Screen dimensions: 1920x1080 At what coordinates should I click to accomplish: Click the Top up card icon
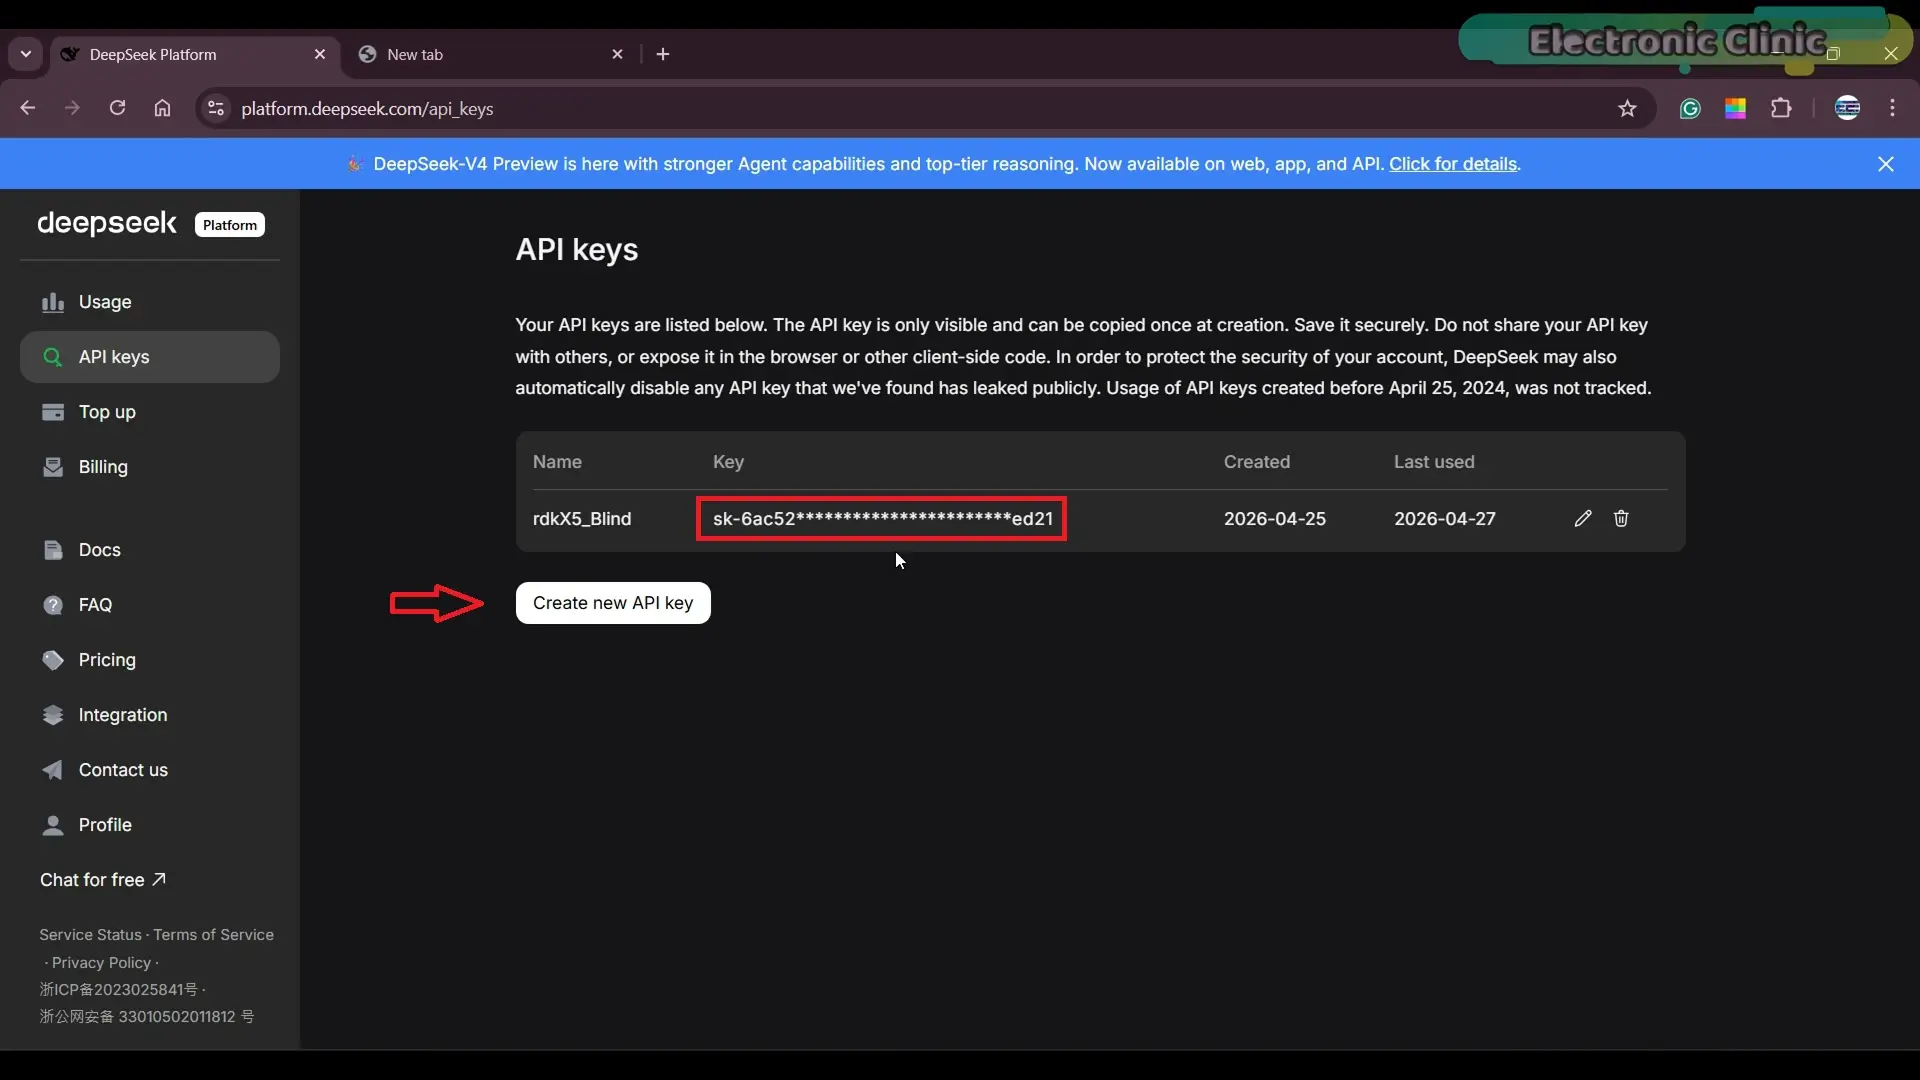coord(53,412)
